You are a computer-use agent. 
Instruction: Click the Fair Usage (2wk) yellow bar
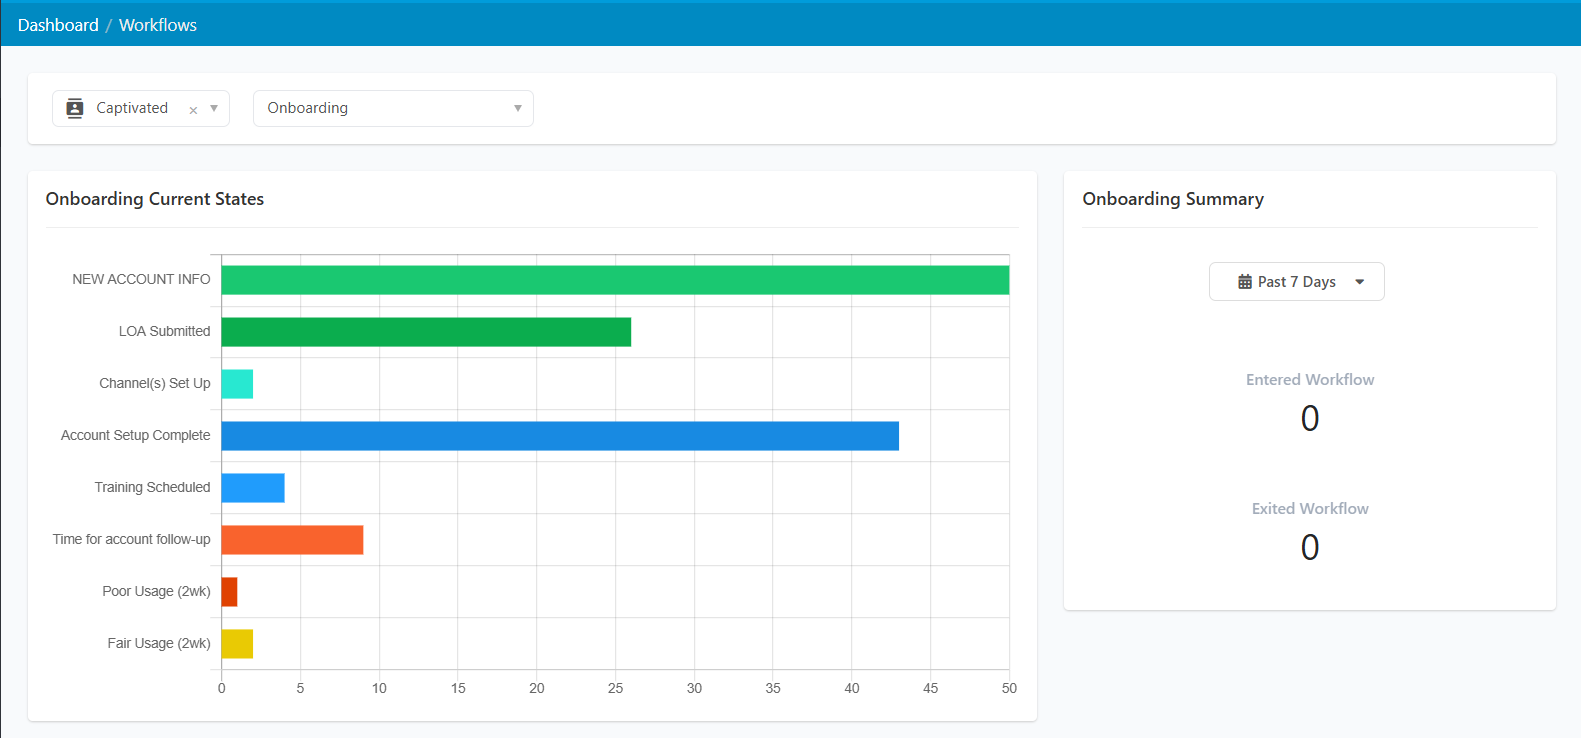237,644
